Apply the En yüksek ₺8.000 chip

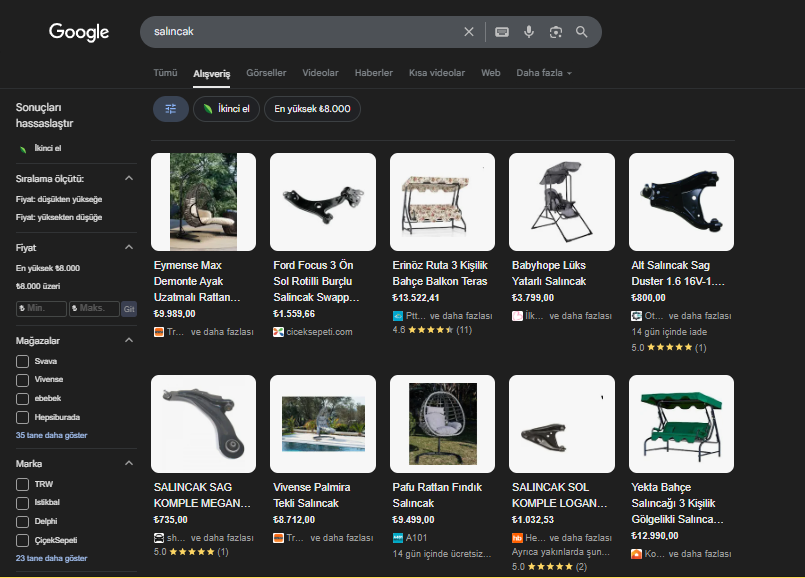click(312, 109)
